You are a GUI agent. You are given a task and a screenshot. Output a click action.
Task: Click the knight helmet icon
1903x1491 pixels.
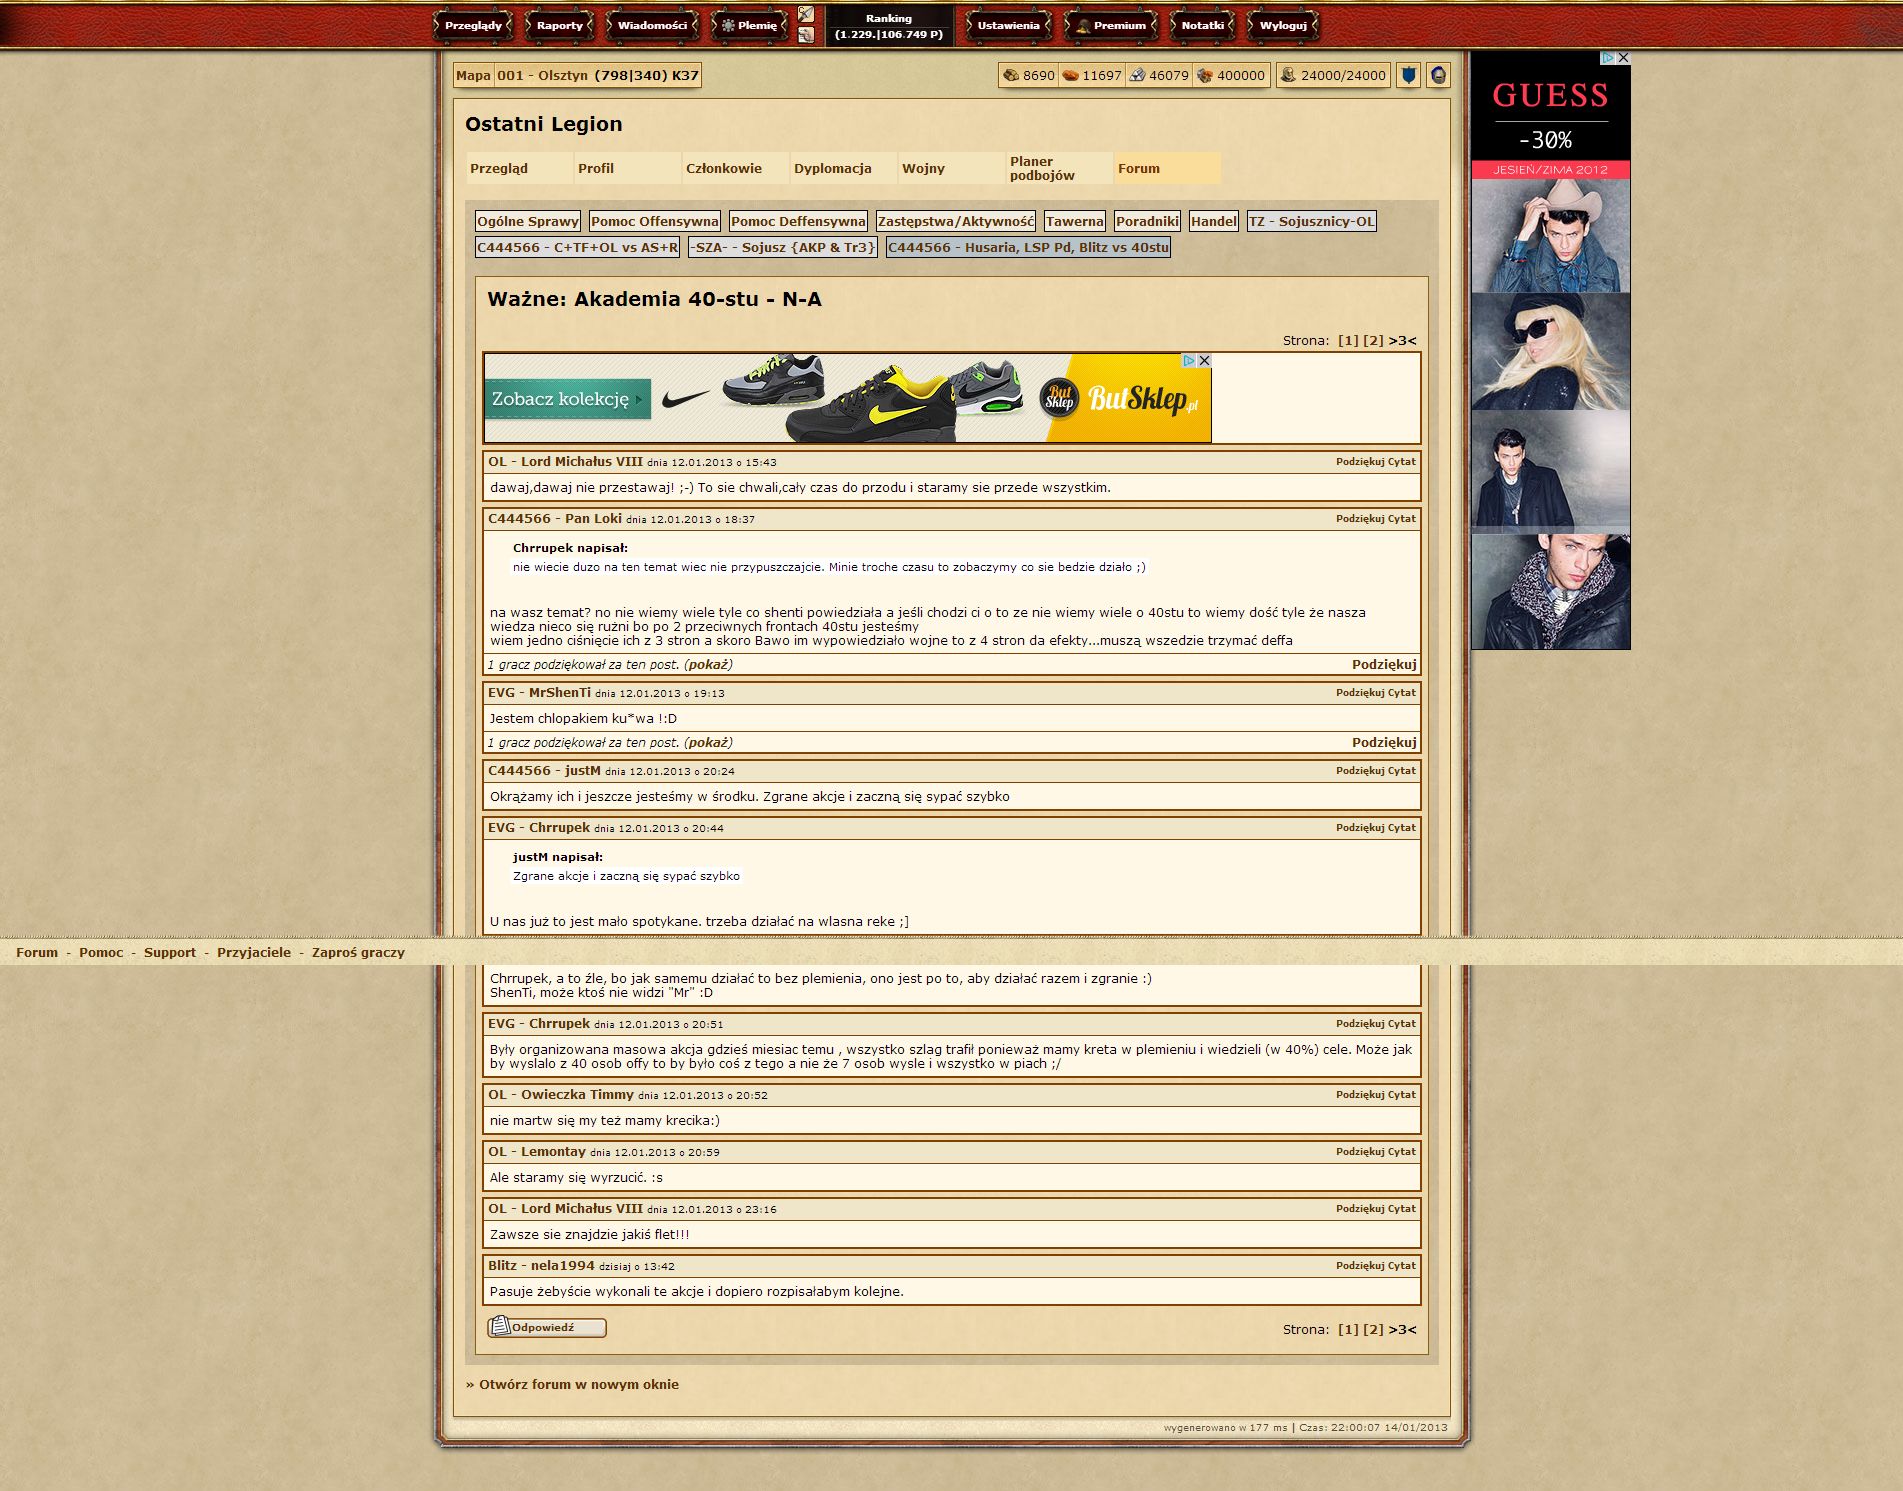pos(1438,75)
